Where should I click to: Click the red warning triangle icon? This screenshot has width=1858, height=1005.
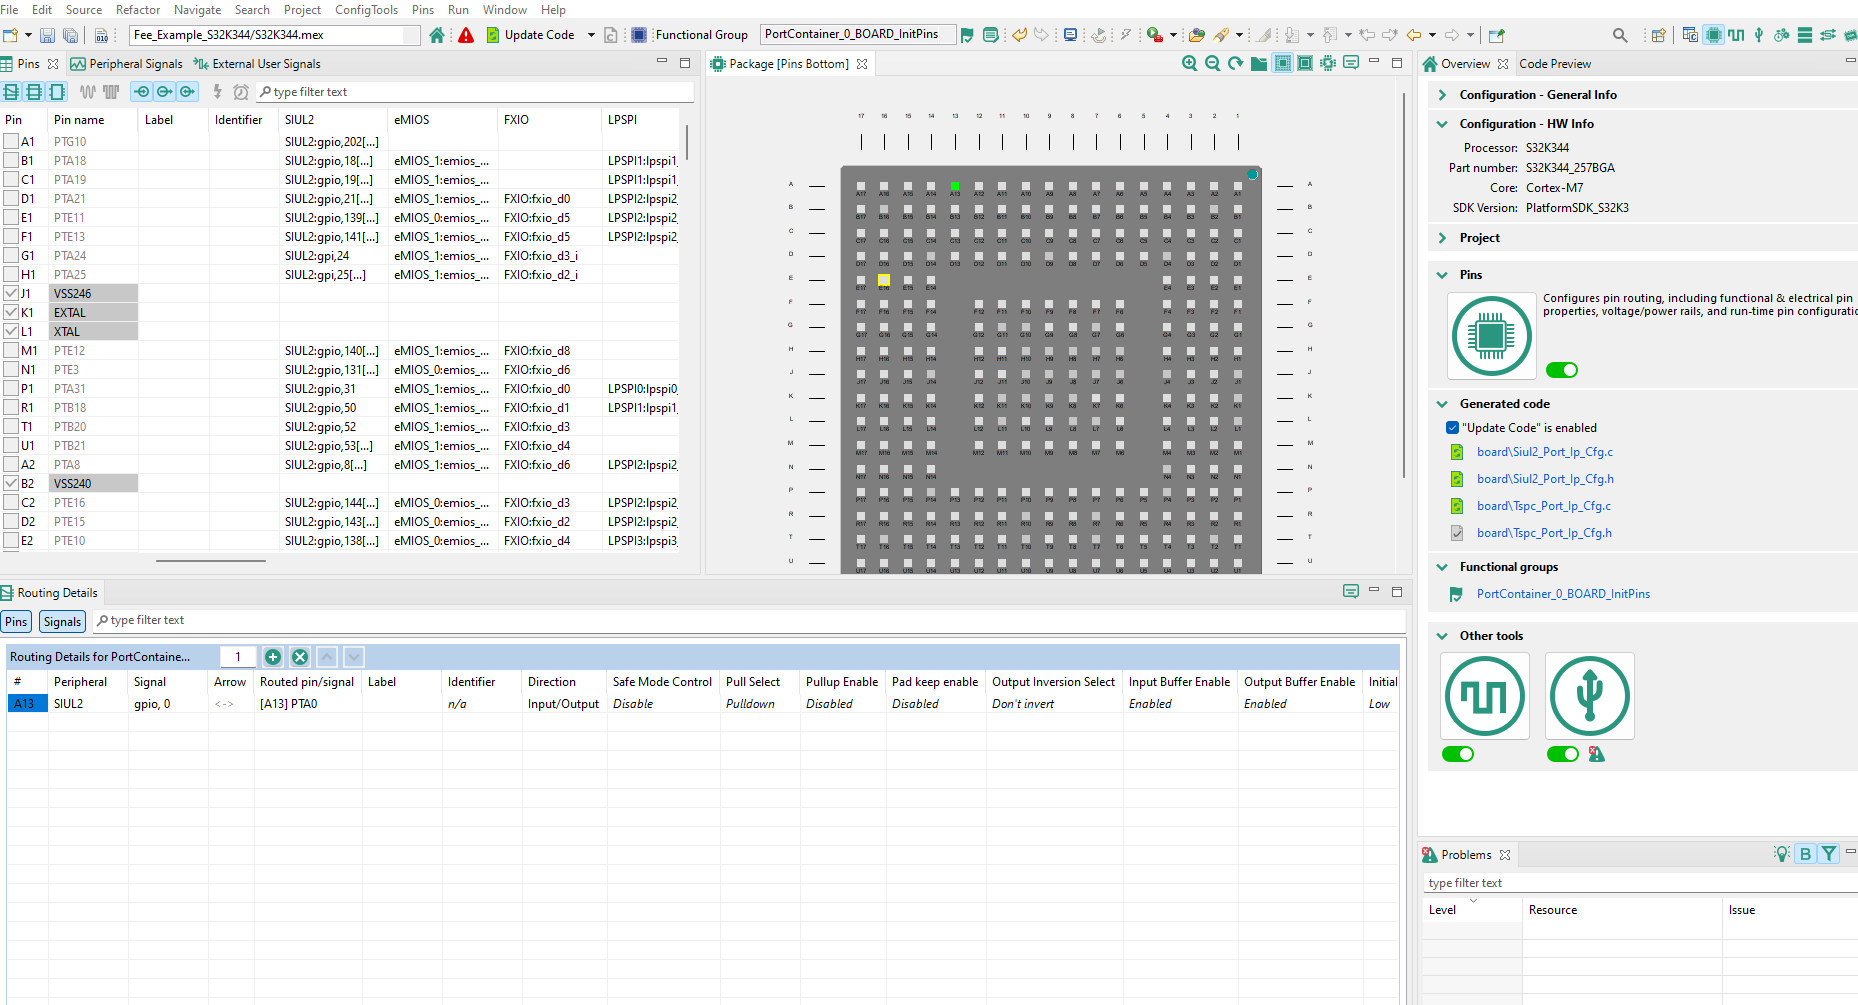coord(466,35)
